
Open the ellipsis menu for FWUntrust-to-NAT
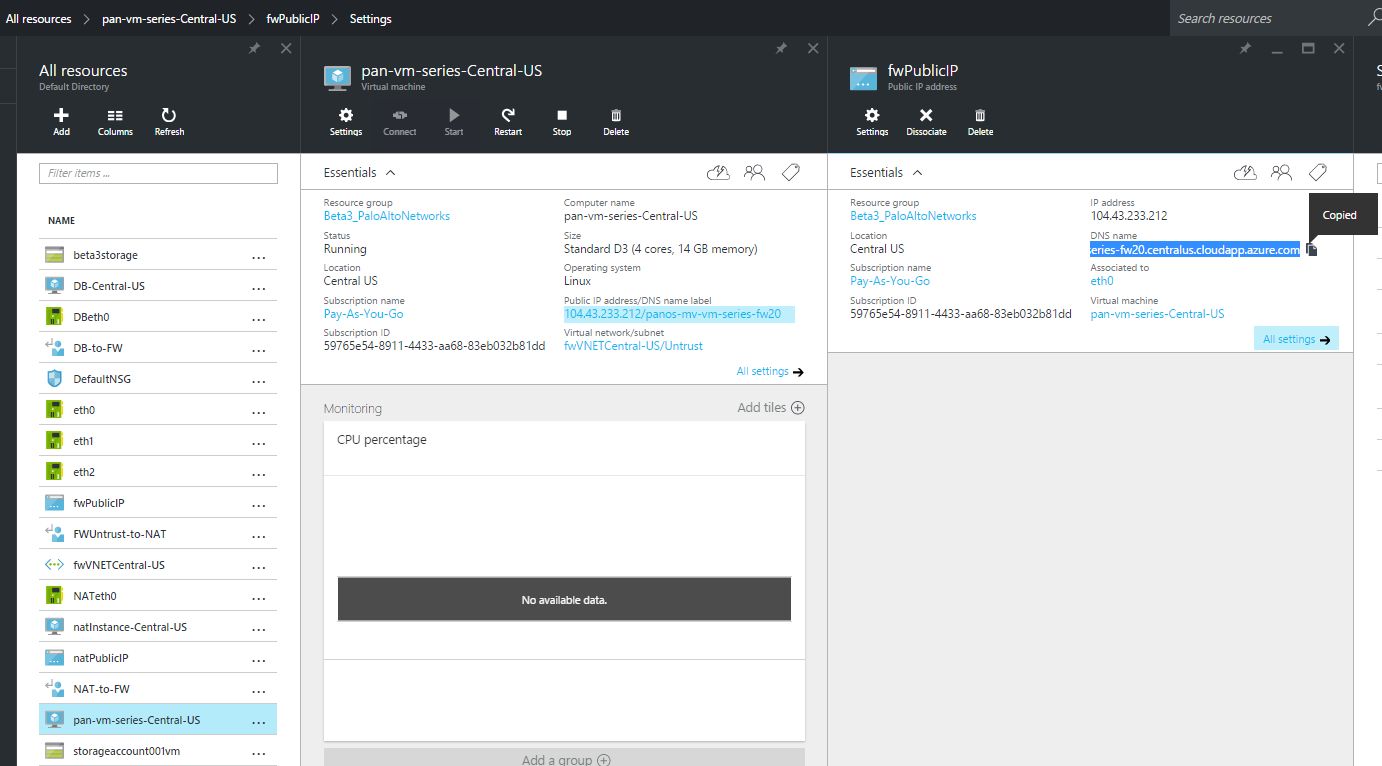point(259,535)
